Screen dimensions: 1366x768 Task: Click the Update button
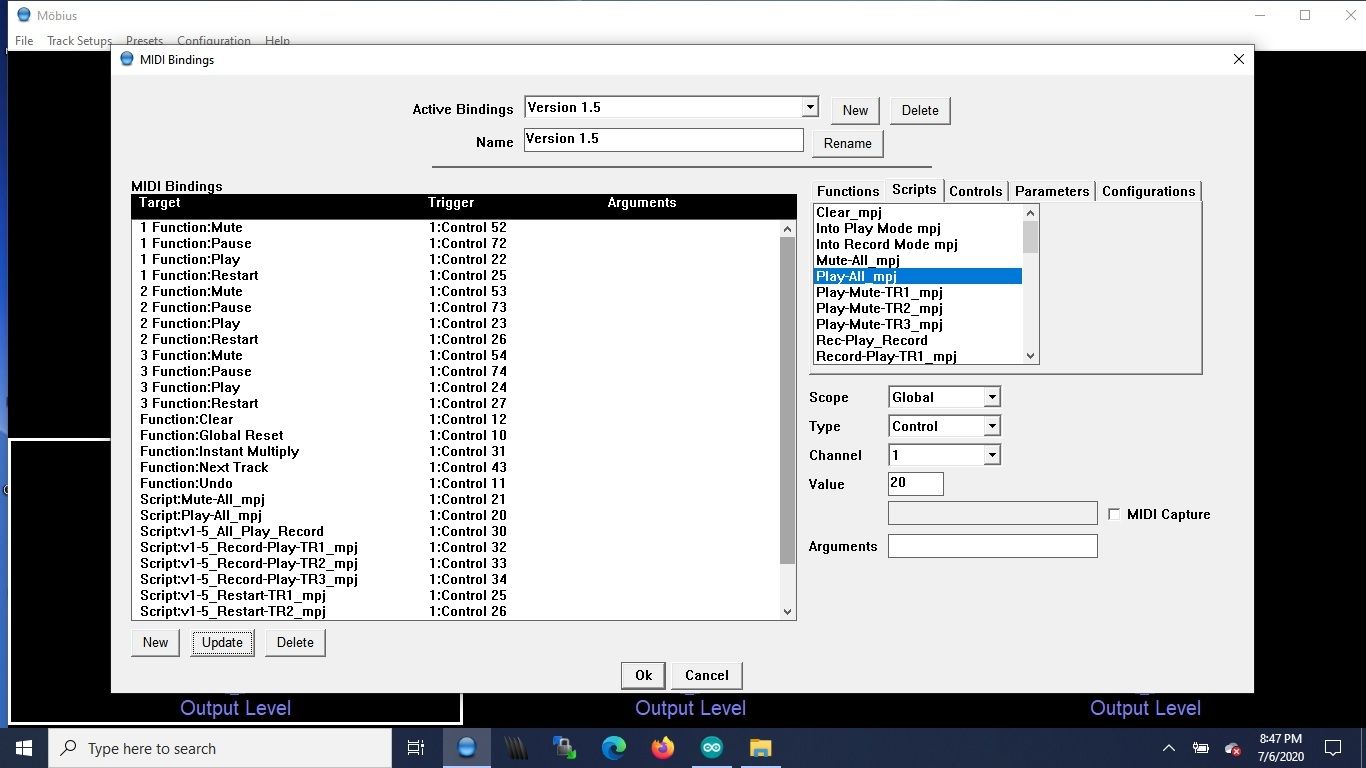coord(222,642)
